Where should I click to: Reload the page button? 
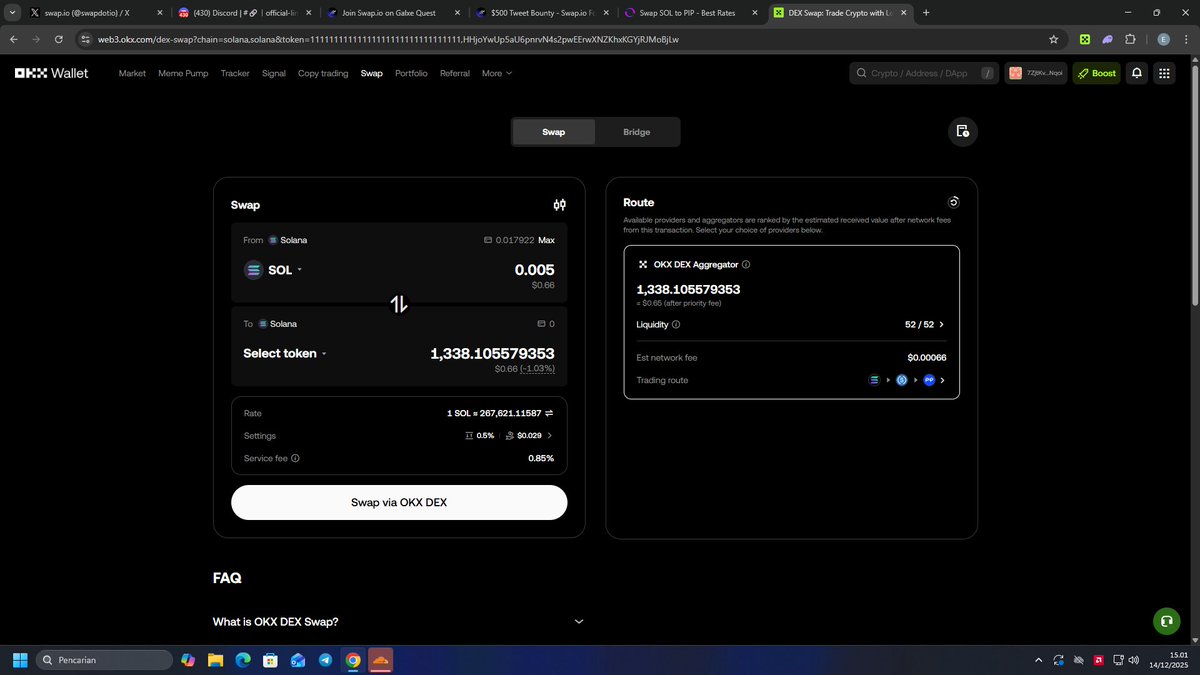point(59,40)
